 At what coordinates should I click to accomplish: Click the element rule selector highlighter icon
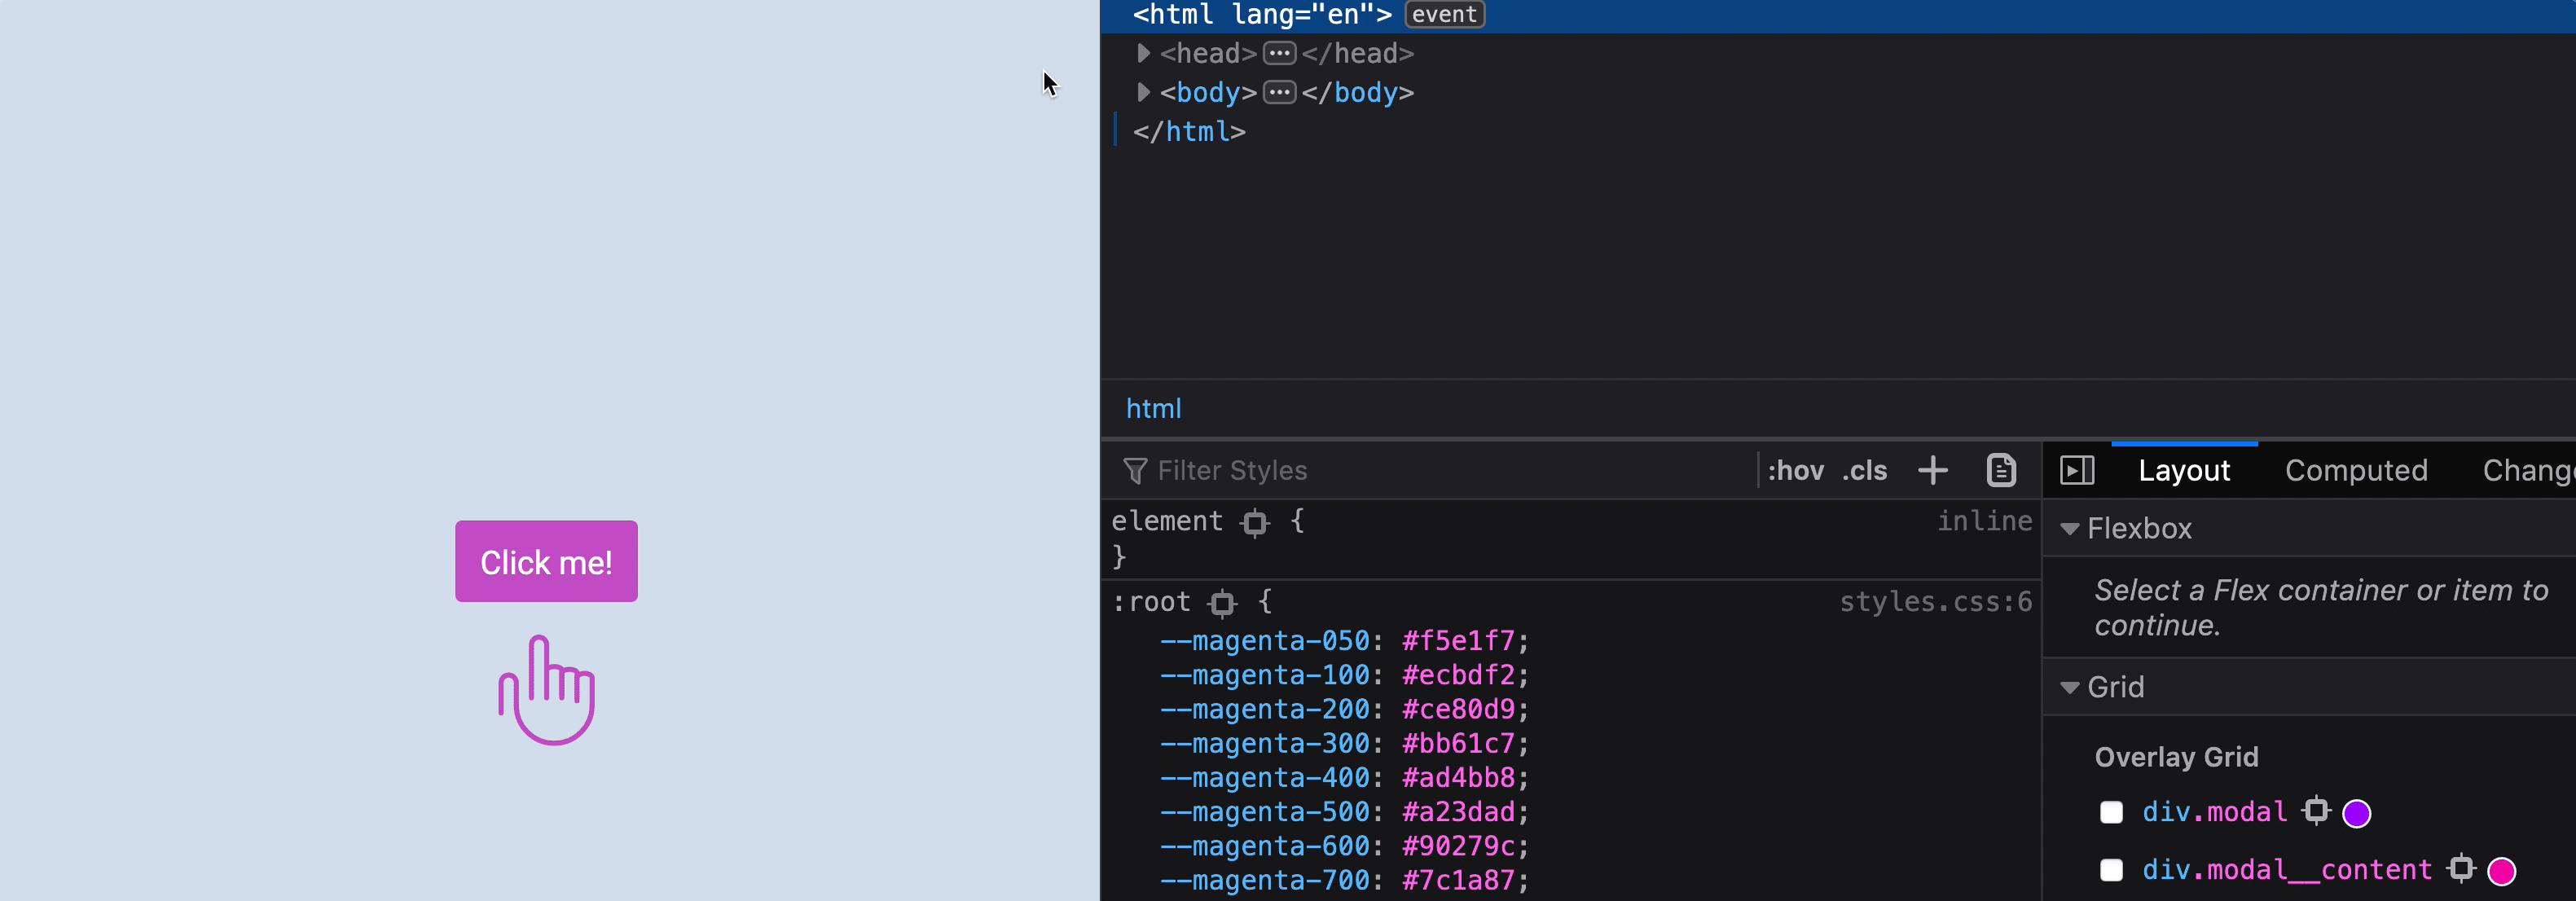[x=1254, y=522]
